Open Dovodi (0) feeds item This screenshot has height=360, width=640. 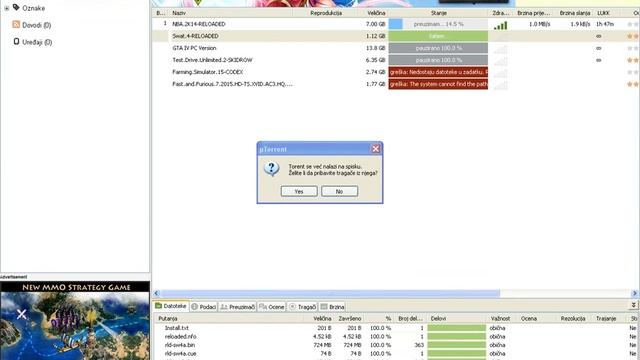[36, 25]
